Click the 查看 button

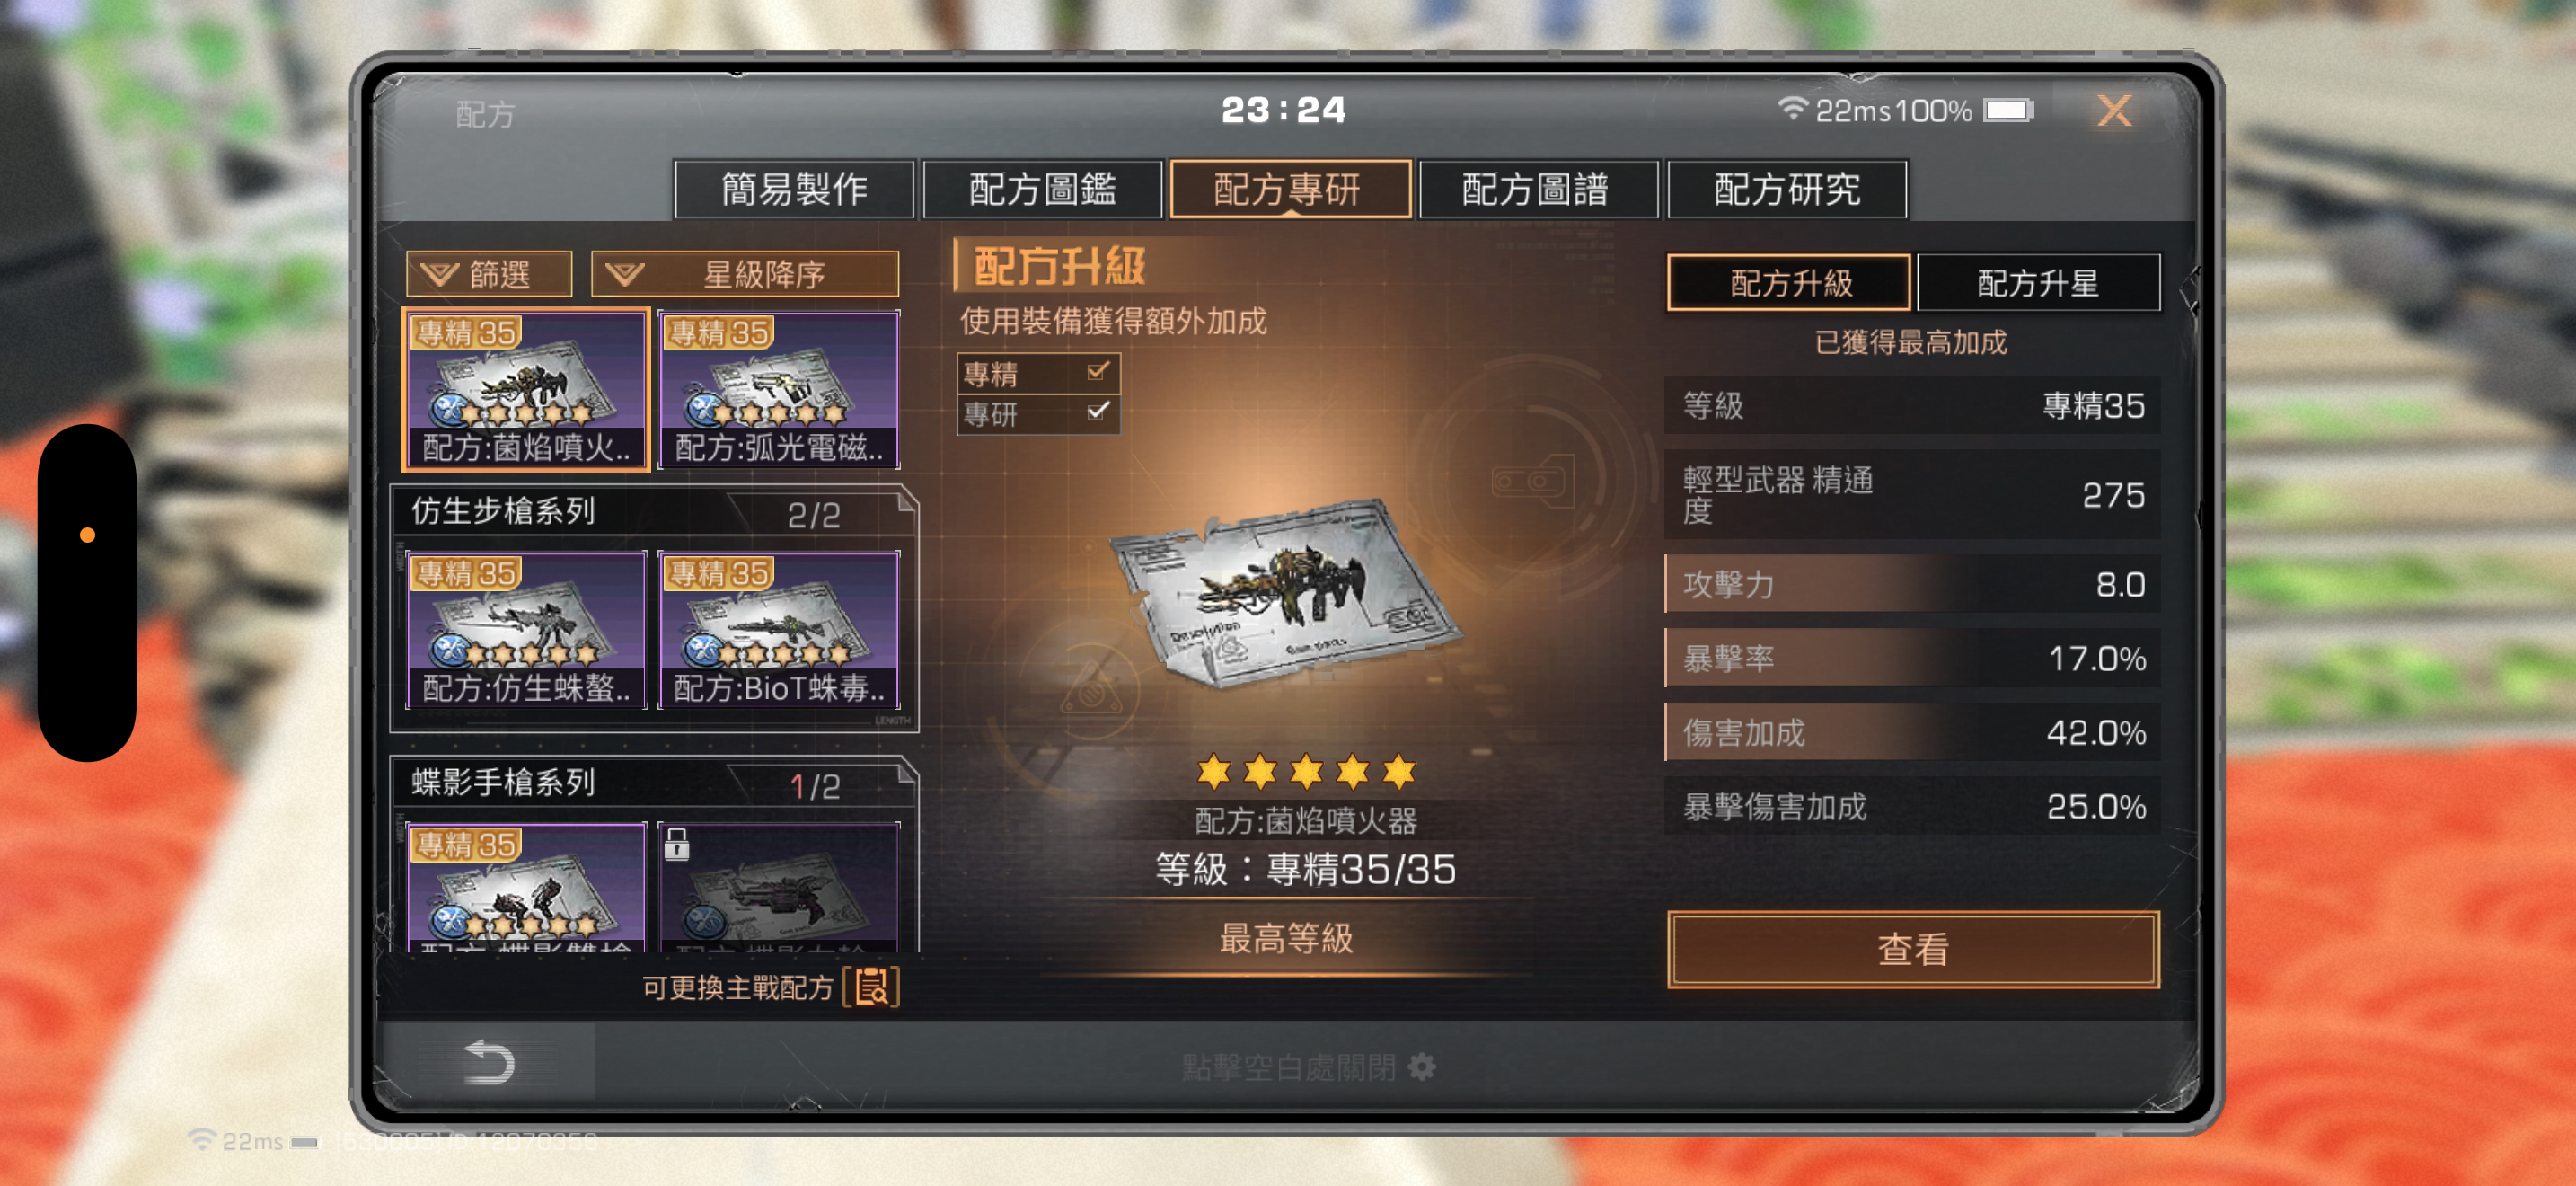[1912, 949]
